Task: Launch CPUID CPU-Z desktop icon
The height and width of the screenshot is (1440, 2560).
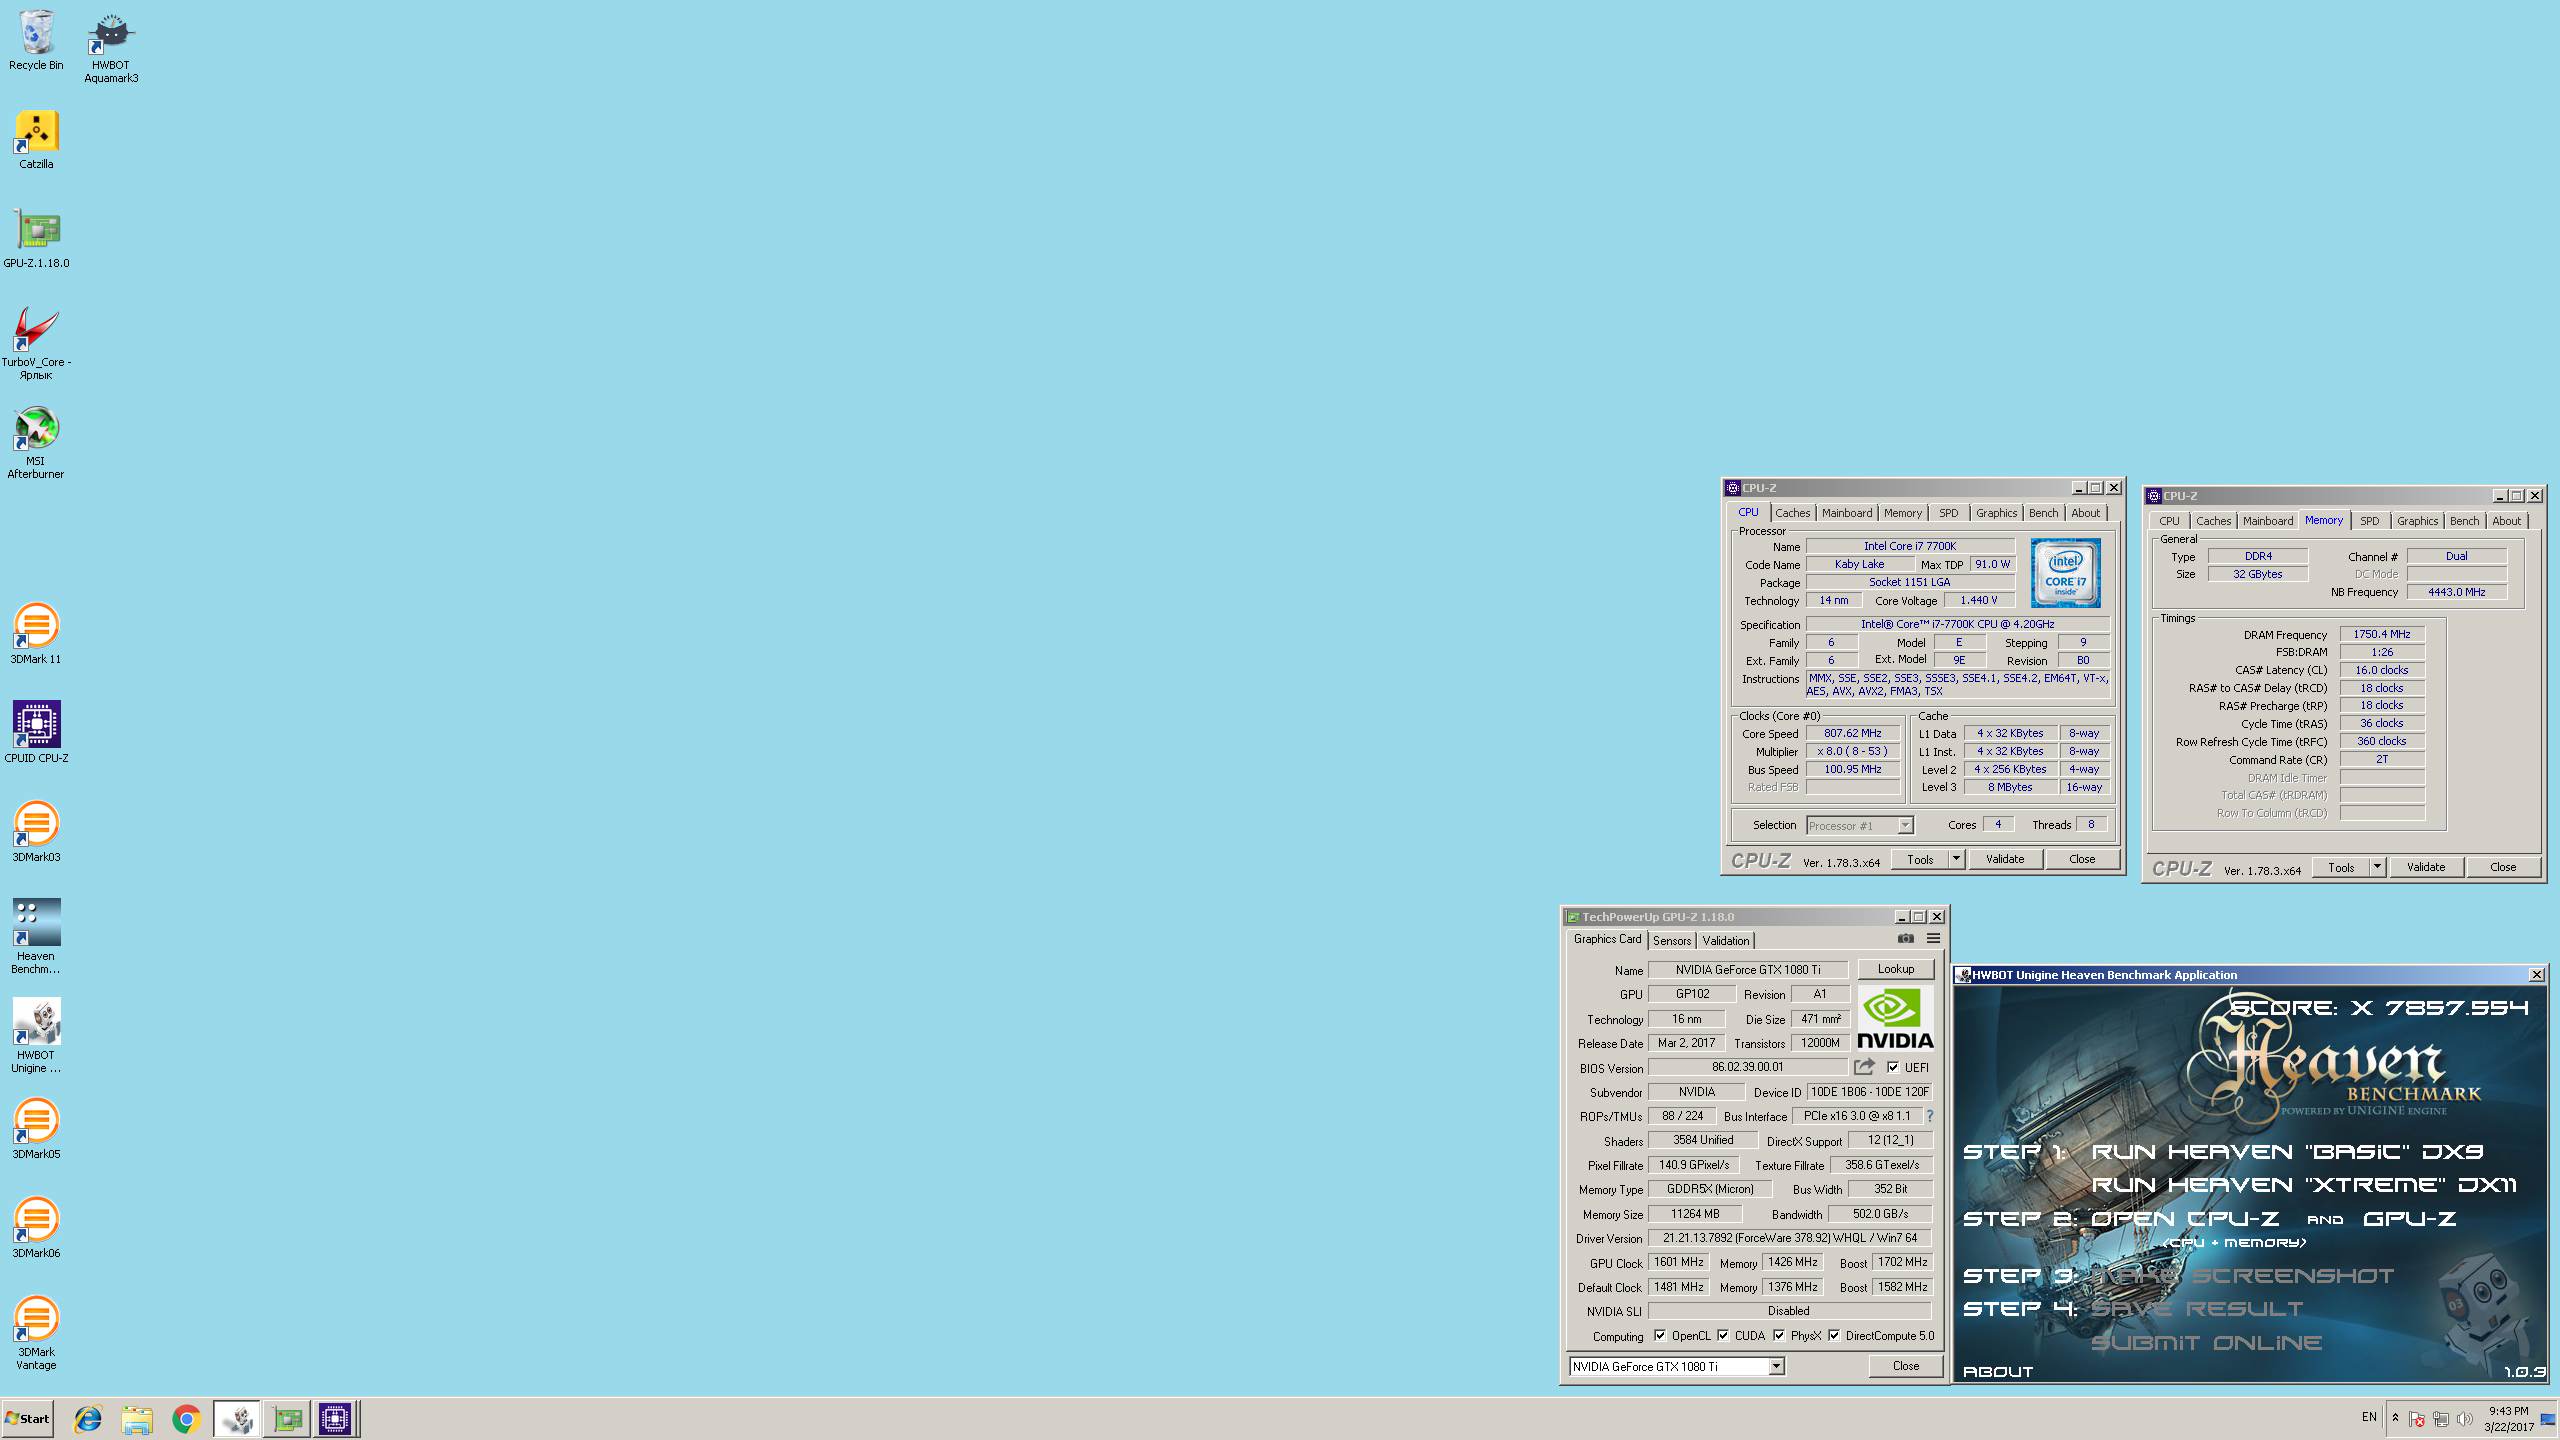Action: tap(36, 733)
